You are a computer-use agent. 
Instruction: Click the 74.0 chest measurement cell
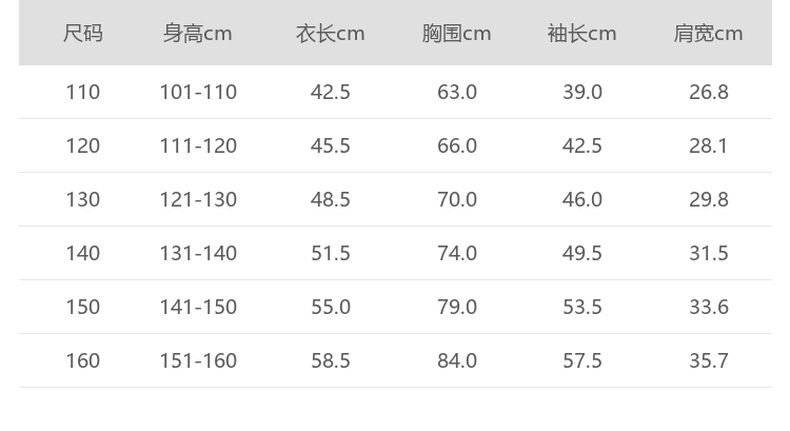point(456,254)
